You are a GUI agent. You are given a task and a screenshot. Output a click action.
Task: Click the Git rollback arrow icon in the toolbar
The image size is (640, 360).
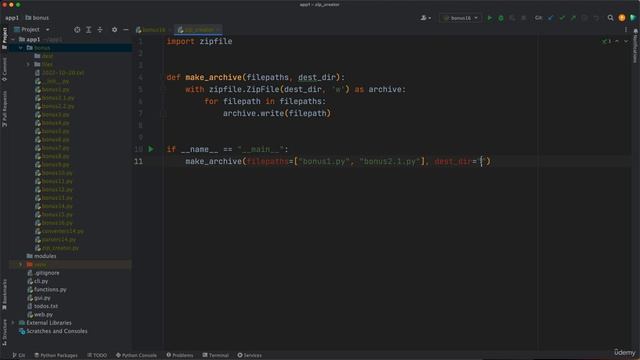[596, 18]
